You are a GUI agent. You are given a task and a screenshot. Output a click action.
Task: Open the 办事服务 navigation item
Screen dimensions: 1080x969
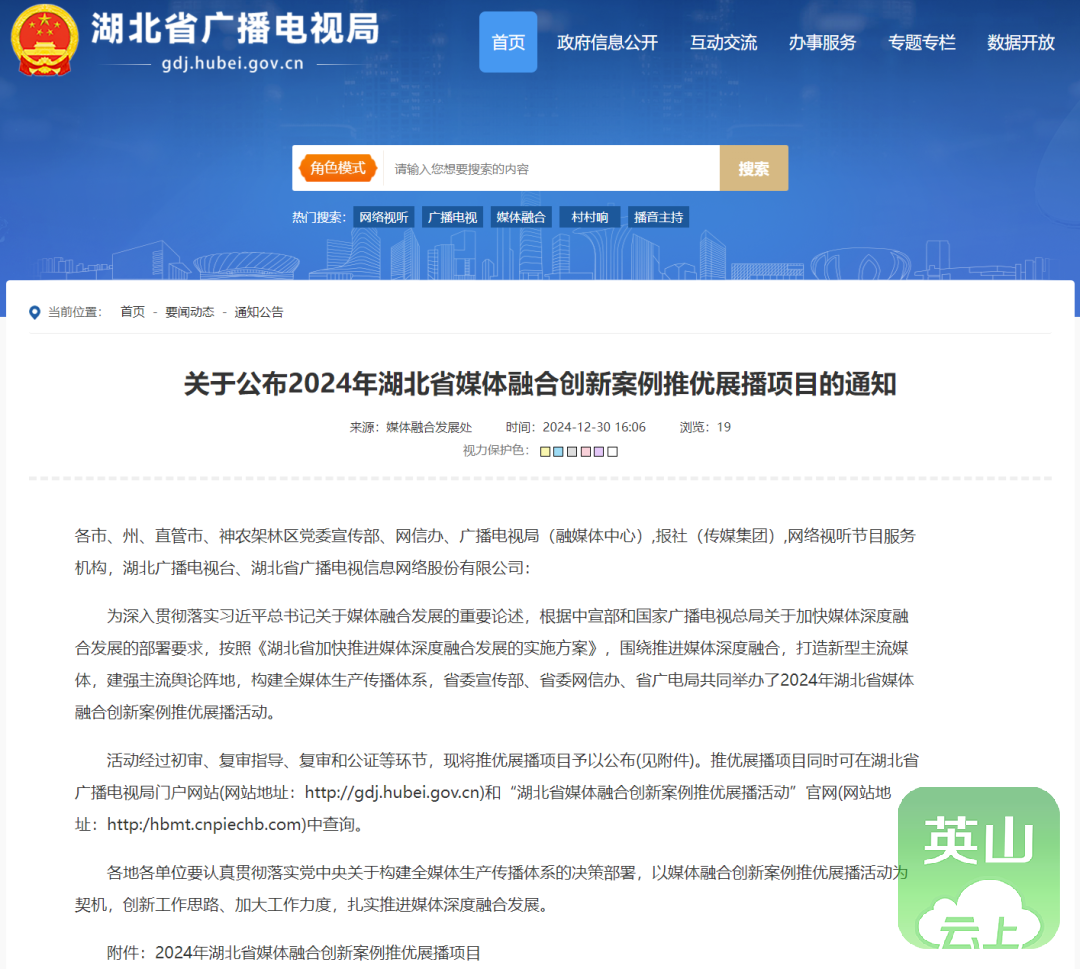click(x=822, y=42)
